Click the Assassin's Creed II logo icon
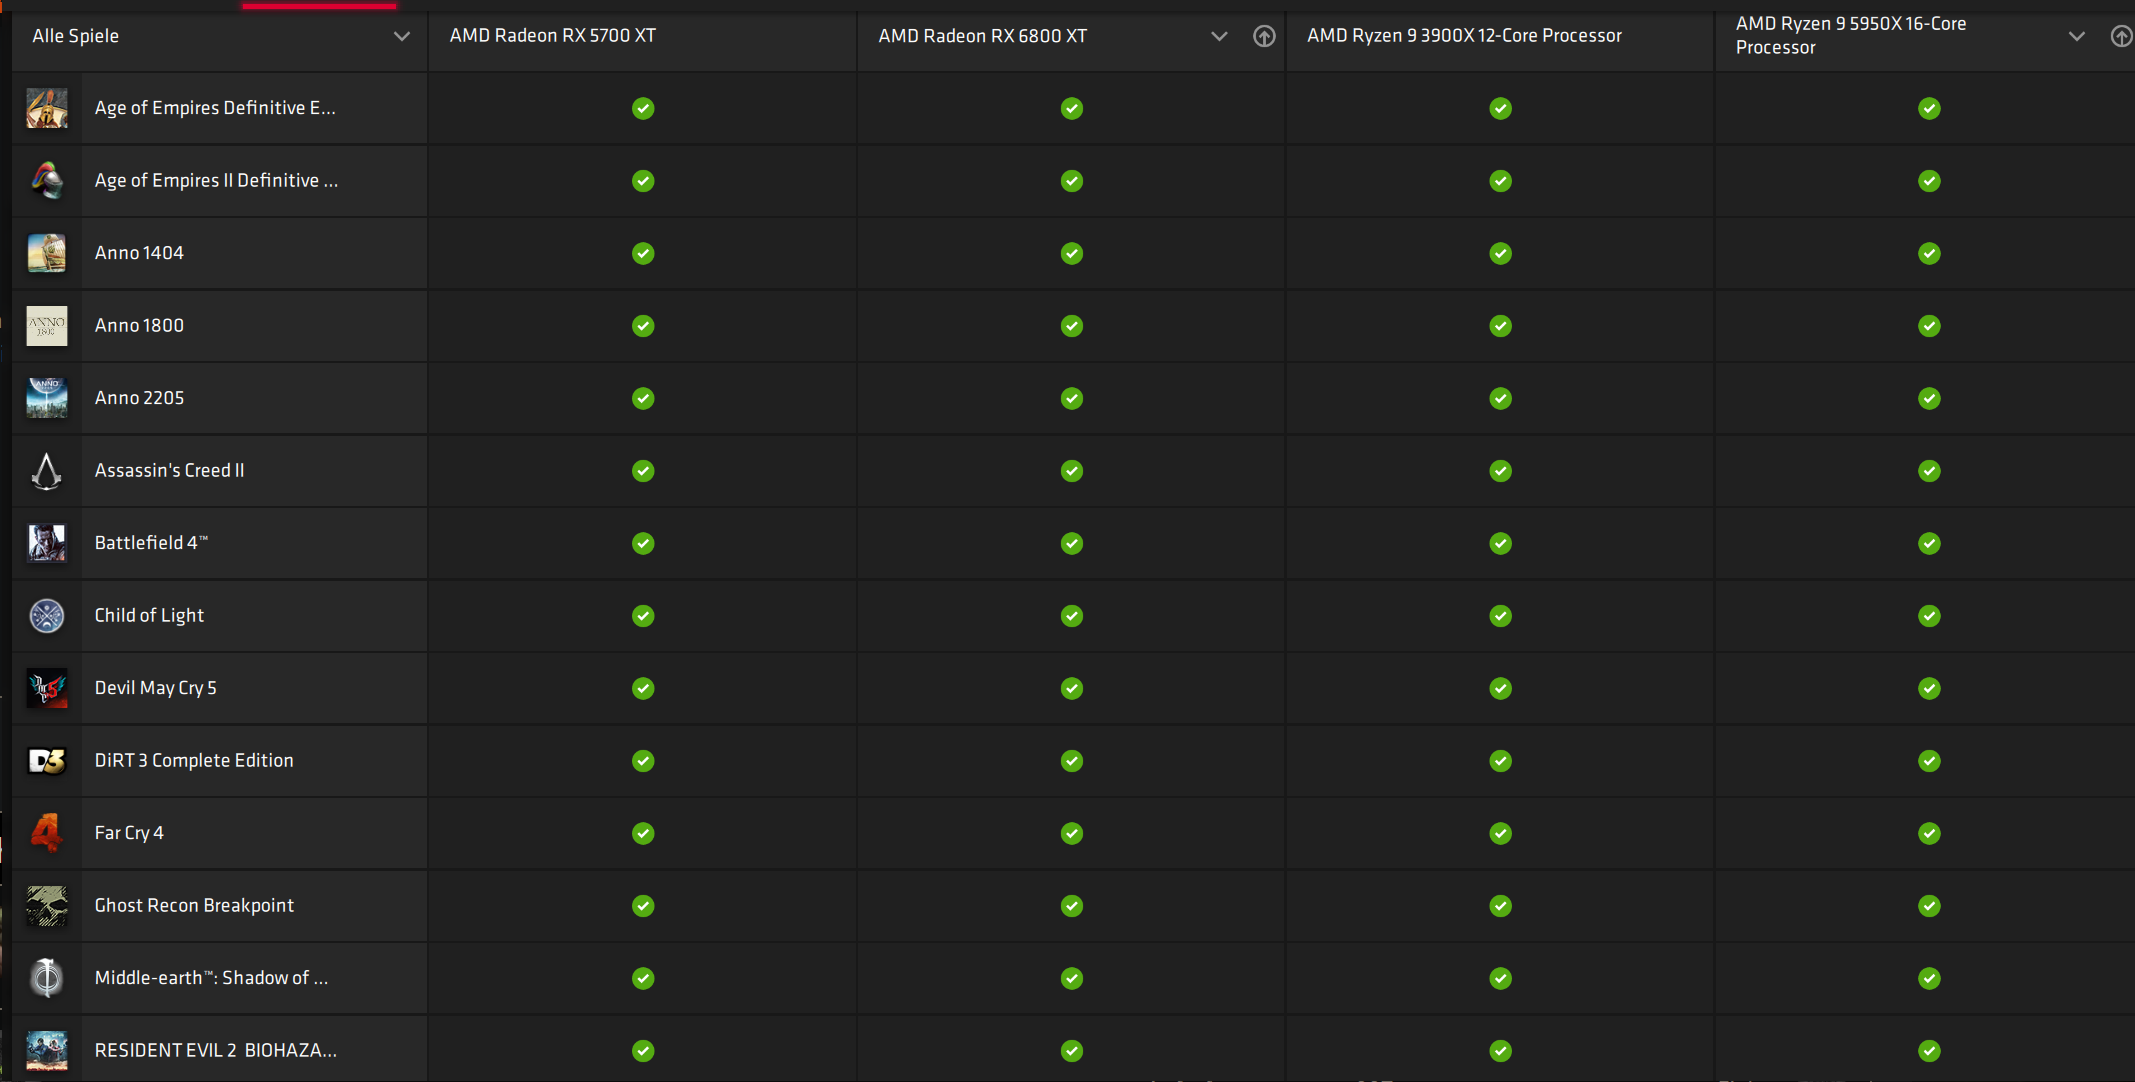The image size is (2135, 1082). (47, 471)
